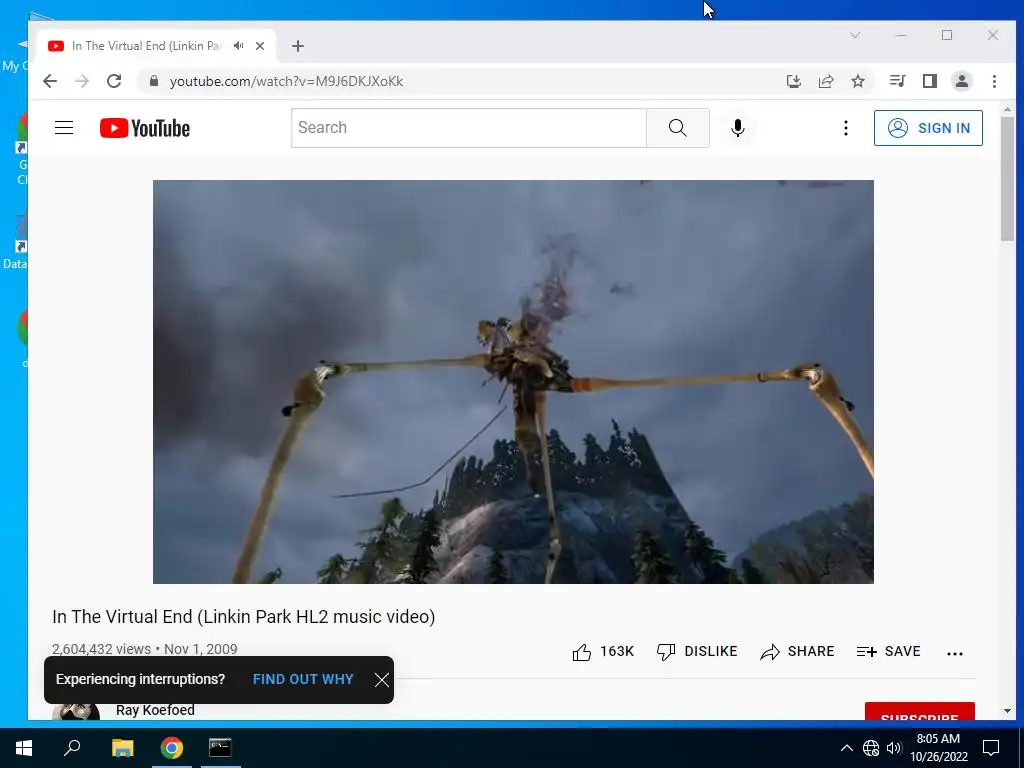Click Ray Koefoed channel avatar

76,712
